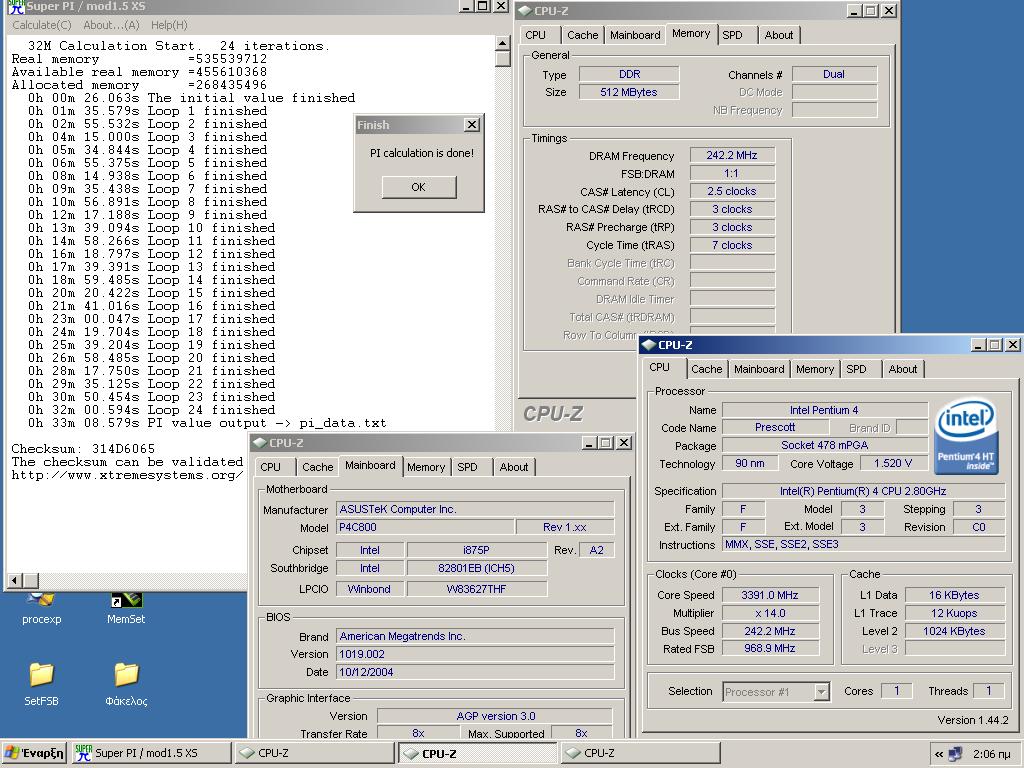1024x768 pixels.
Task: Click the 'Checksum: 314D6065' text
Action: coord(83,449)
